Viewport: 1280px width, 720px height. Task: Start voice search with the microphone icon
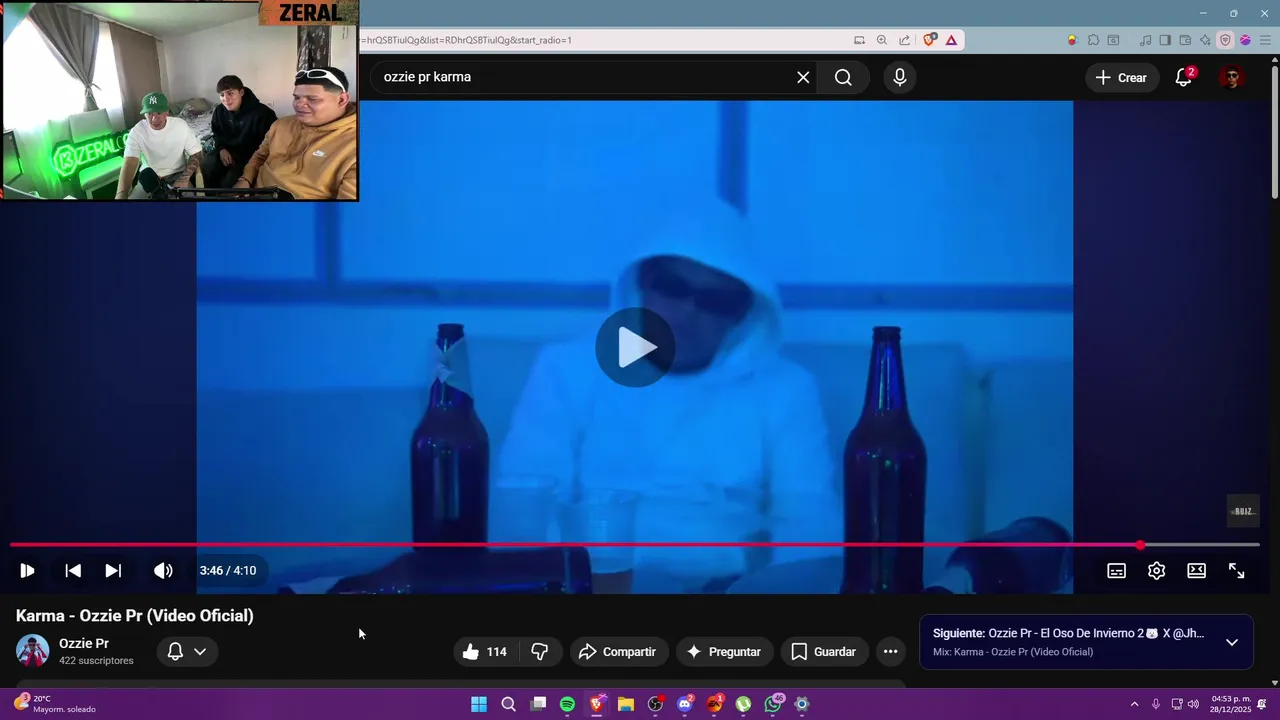coord(900,77)
